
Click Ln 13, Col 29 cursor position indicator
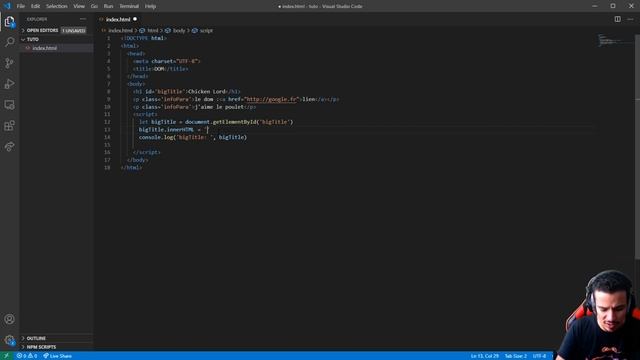point(484,356)
